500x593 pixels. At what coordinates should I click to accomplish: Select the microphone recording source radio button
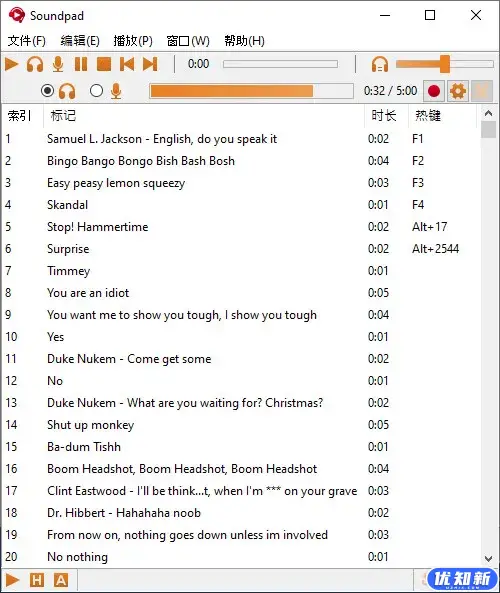tap(96, 91)
